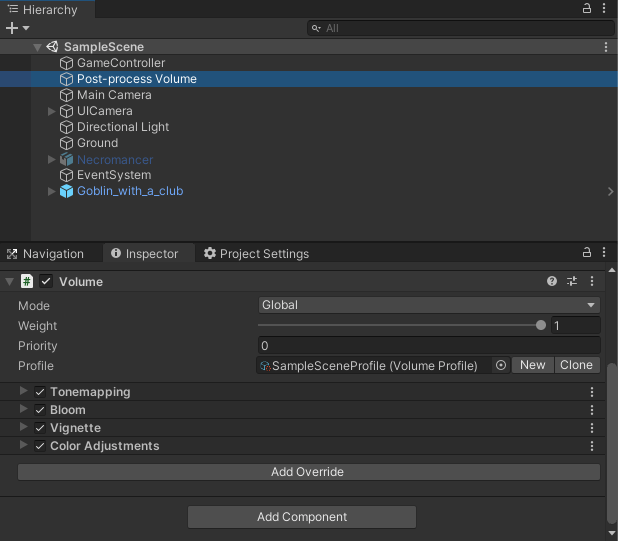Screen dimensions: 618x541
Task: Expand the UICamera object in hierarchy
Action: click(x=52, y=111)
